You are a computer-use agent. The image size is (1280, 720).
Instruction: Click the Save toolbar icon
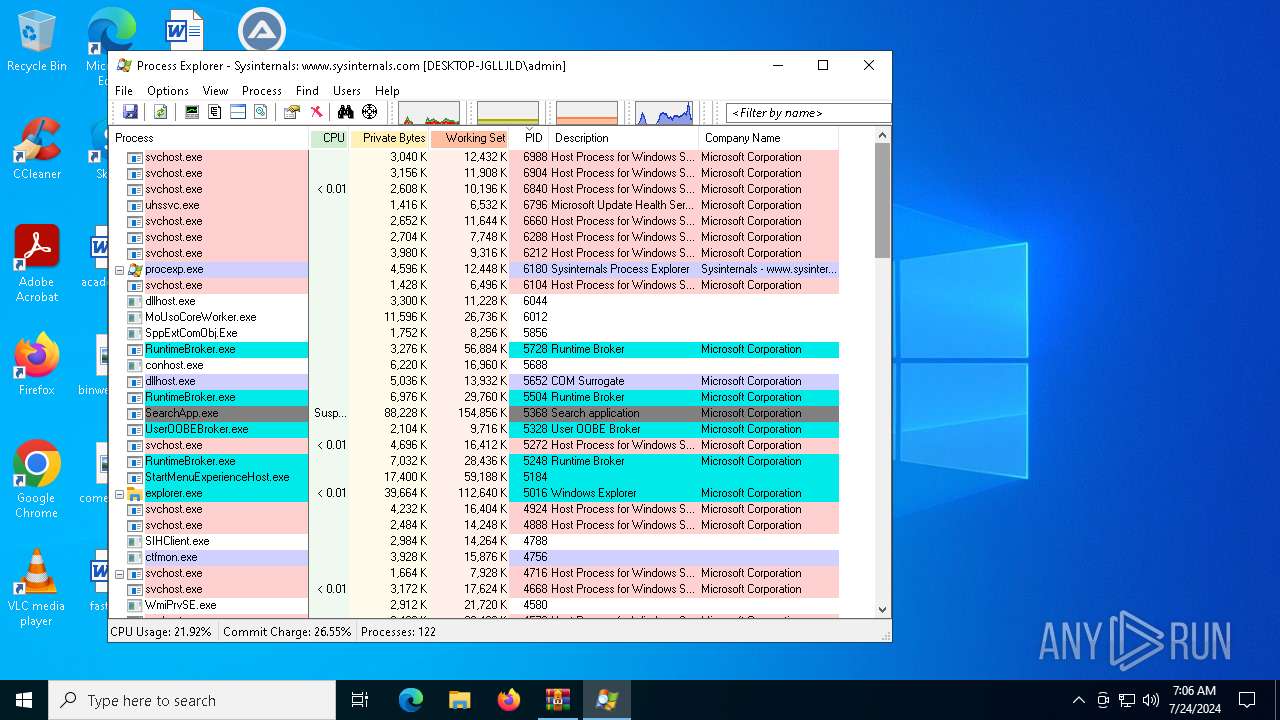coord(130,112)
